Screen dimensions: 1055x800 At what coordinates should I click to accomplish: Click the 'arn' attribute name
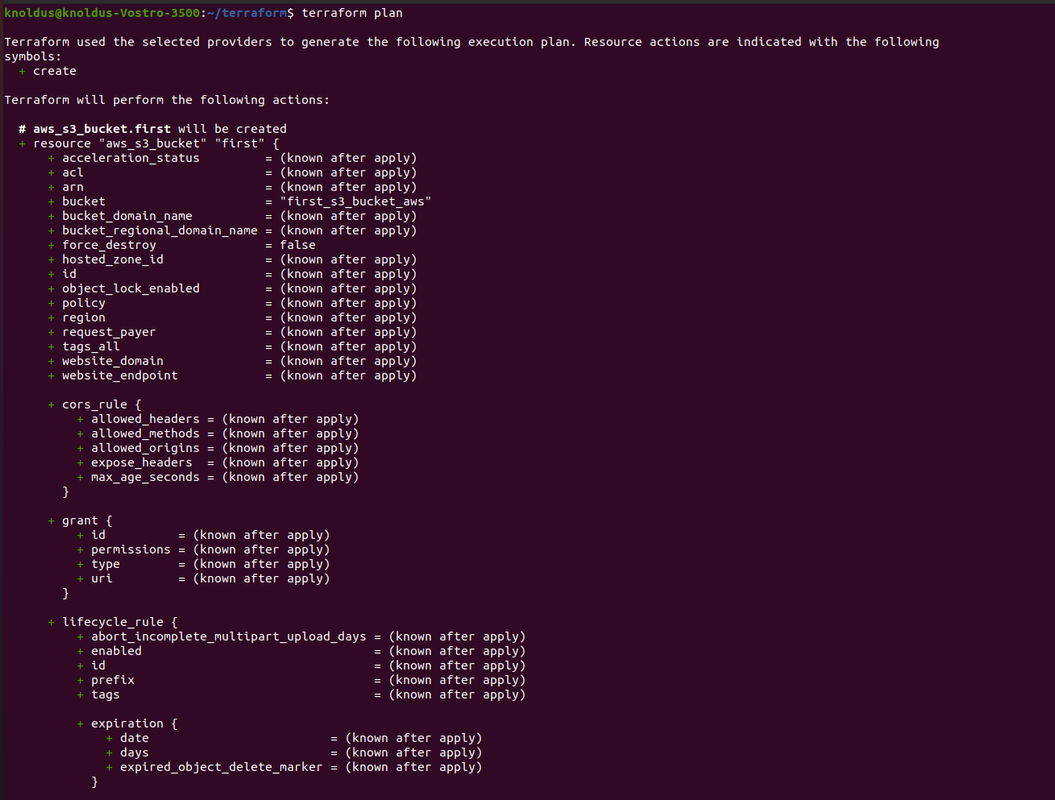73,187
